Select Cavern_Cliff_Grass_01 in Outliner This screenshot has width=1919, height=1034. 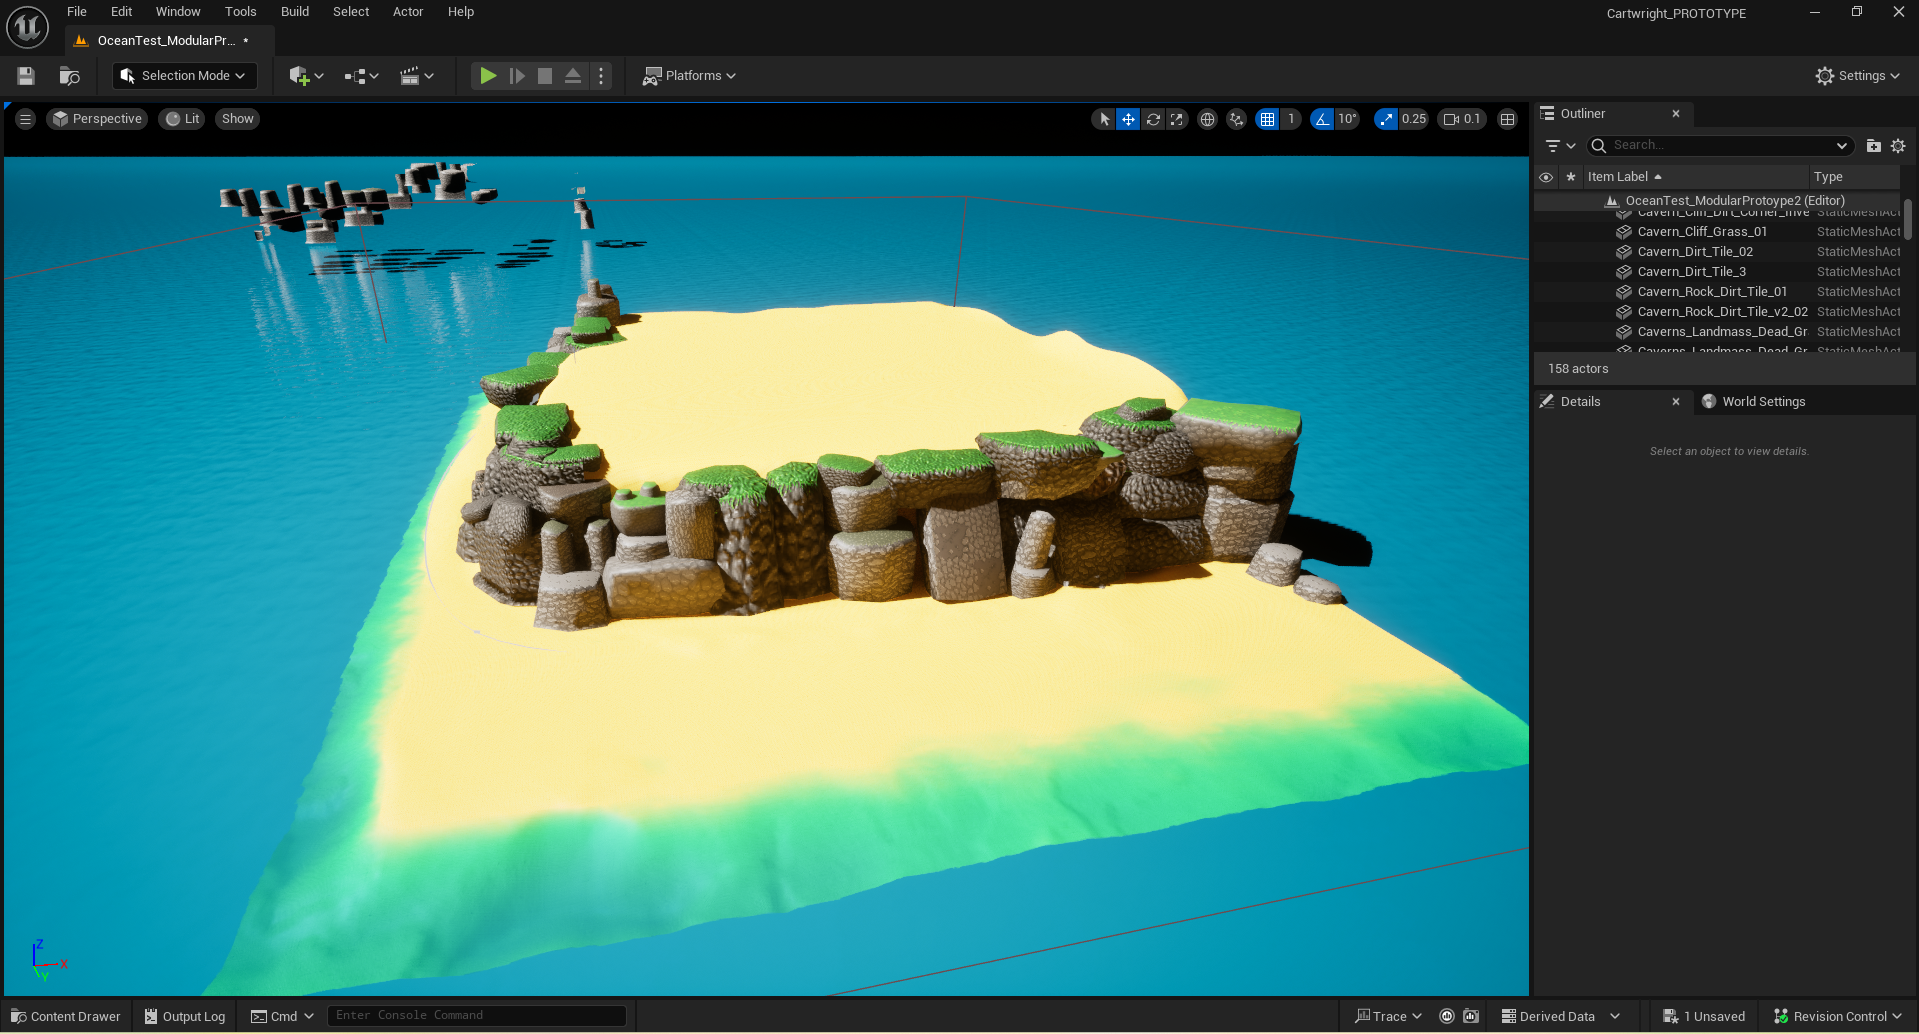[1718, 232]
